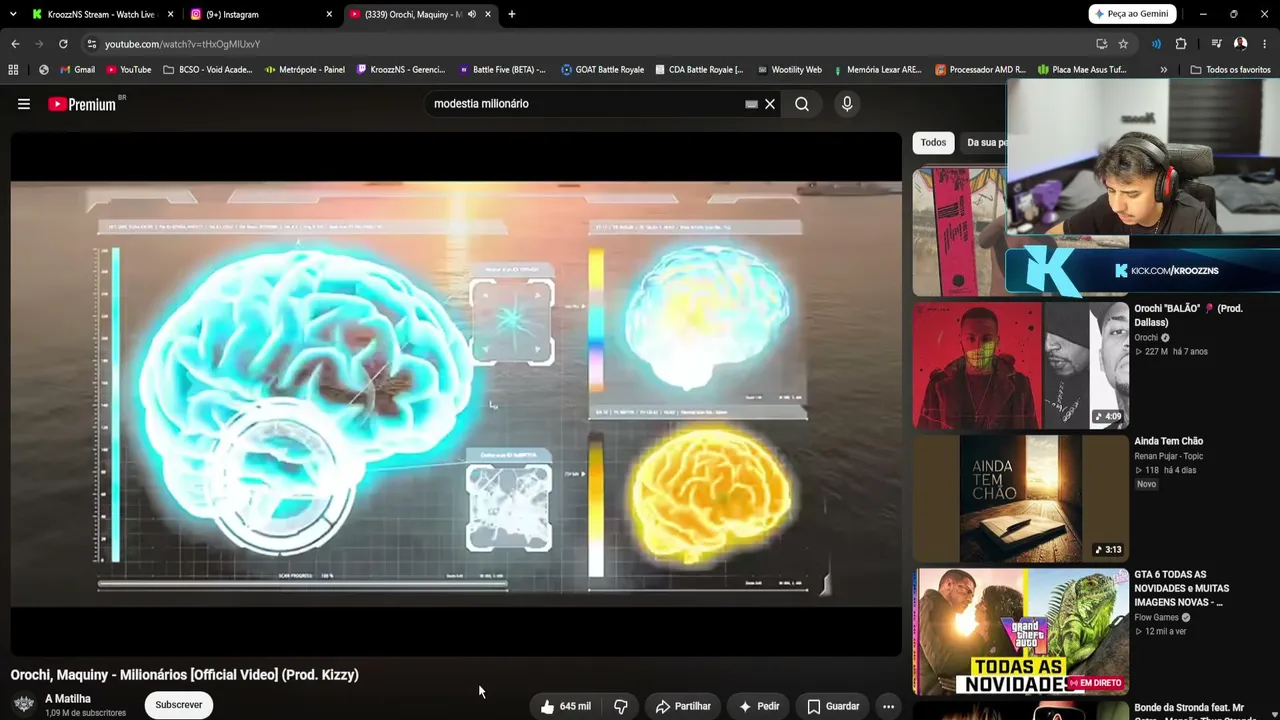
Task: Open the tab search dropdown arrow
Action: (x=12, y=14)
